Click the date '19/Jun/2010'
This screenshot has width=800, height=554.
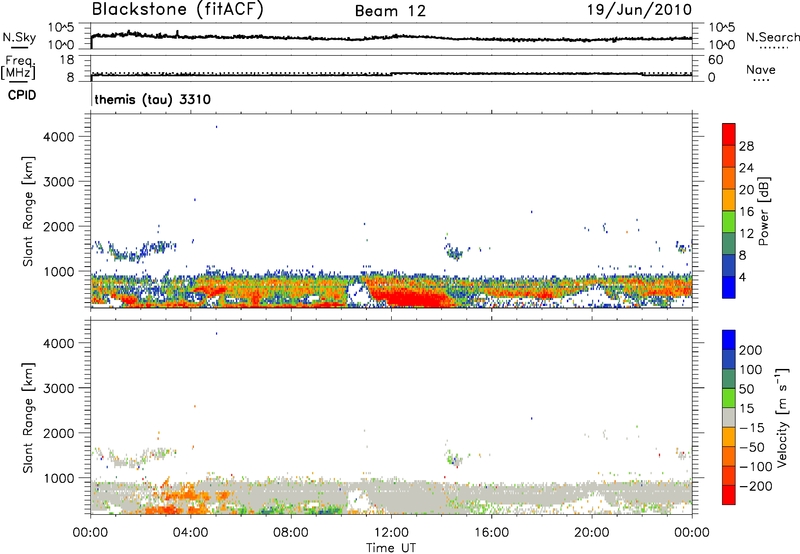click(x=639, y=10)
